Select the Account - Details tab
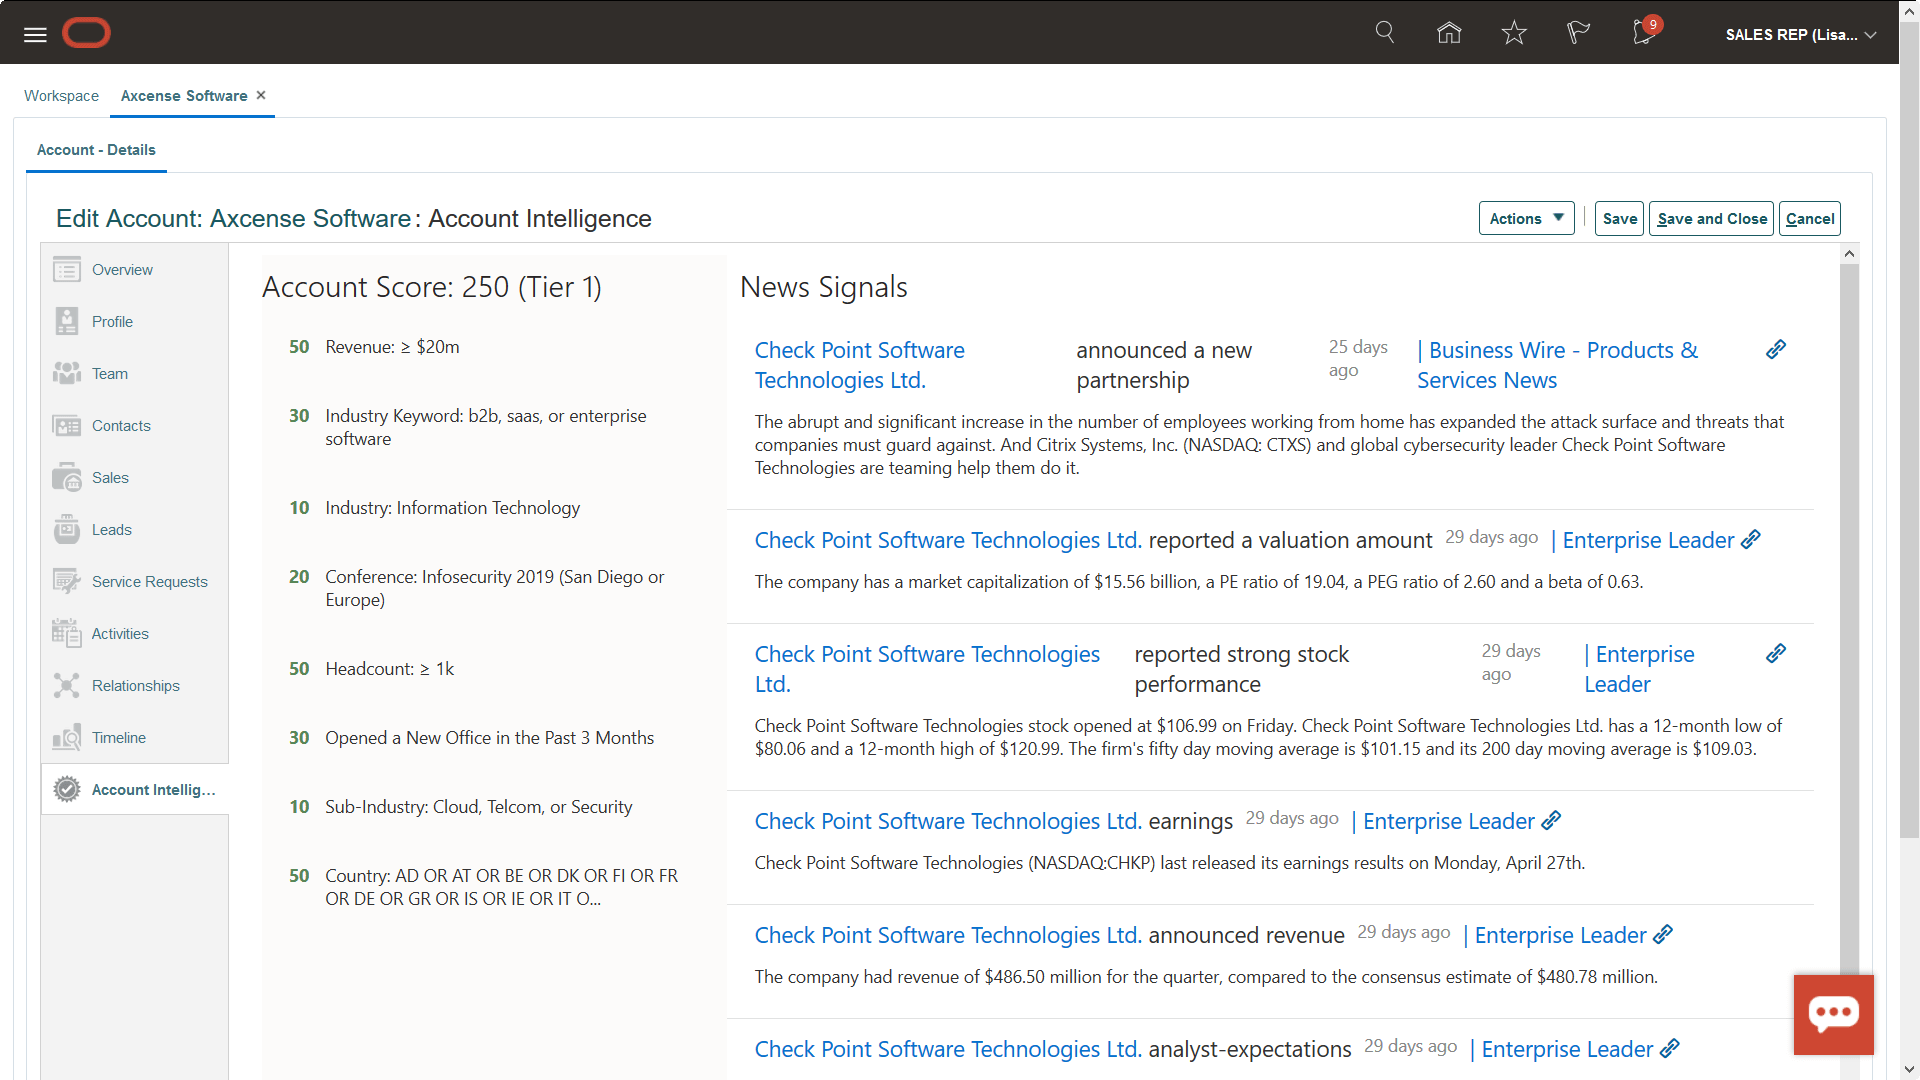The width and height of the screenshot is (1920, 1080). pos(95,150)
